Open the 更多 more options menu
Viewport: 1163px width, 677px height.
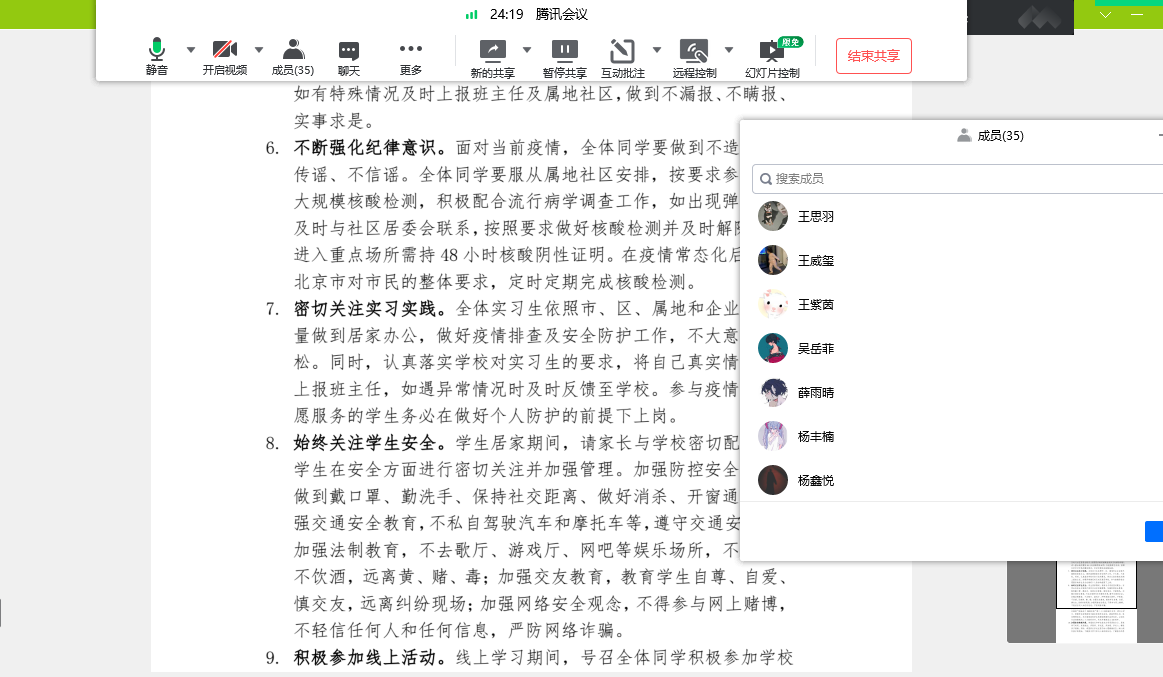[411, 57]
